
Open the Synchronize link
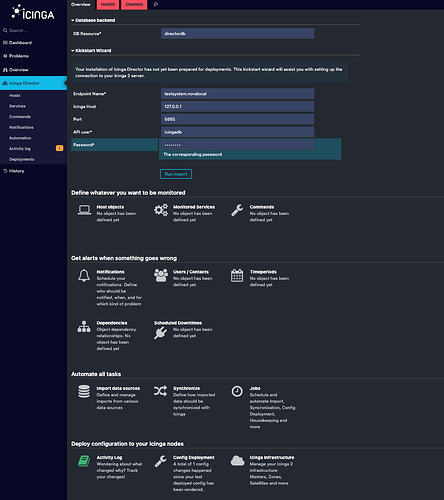pos(186,388)
